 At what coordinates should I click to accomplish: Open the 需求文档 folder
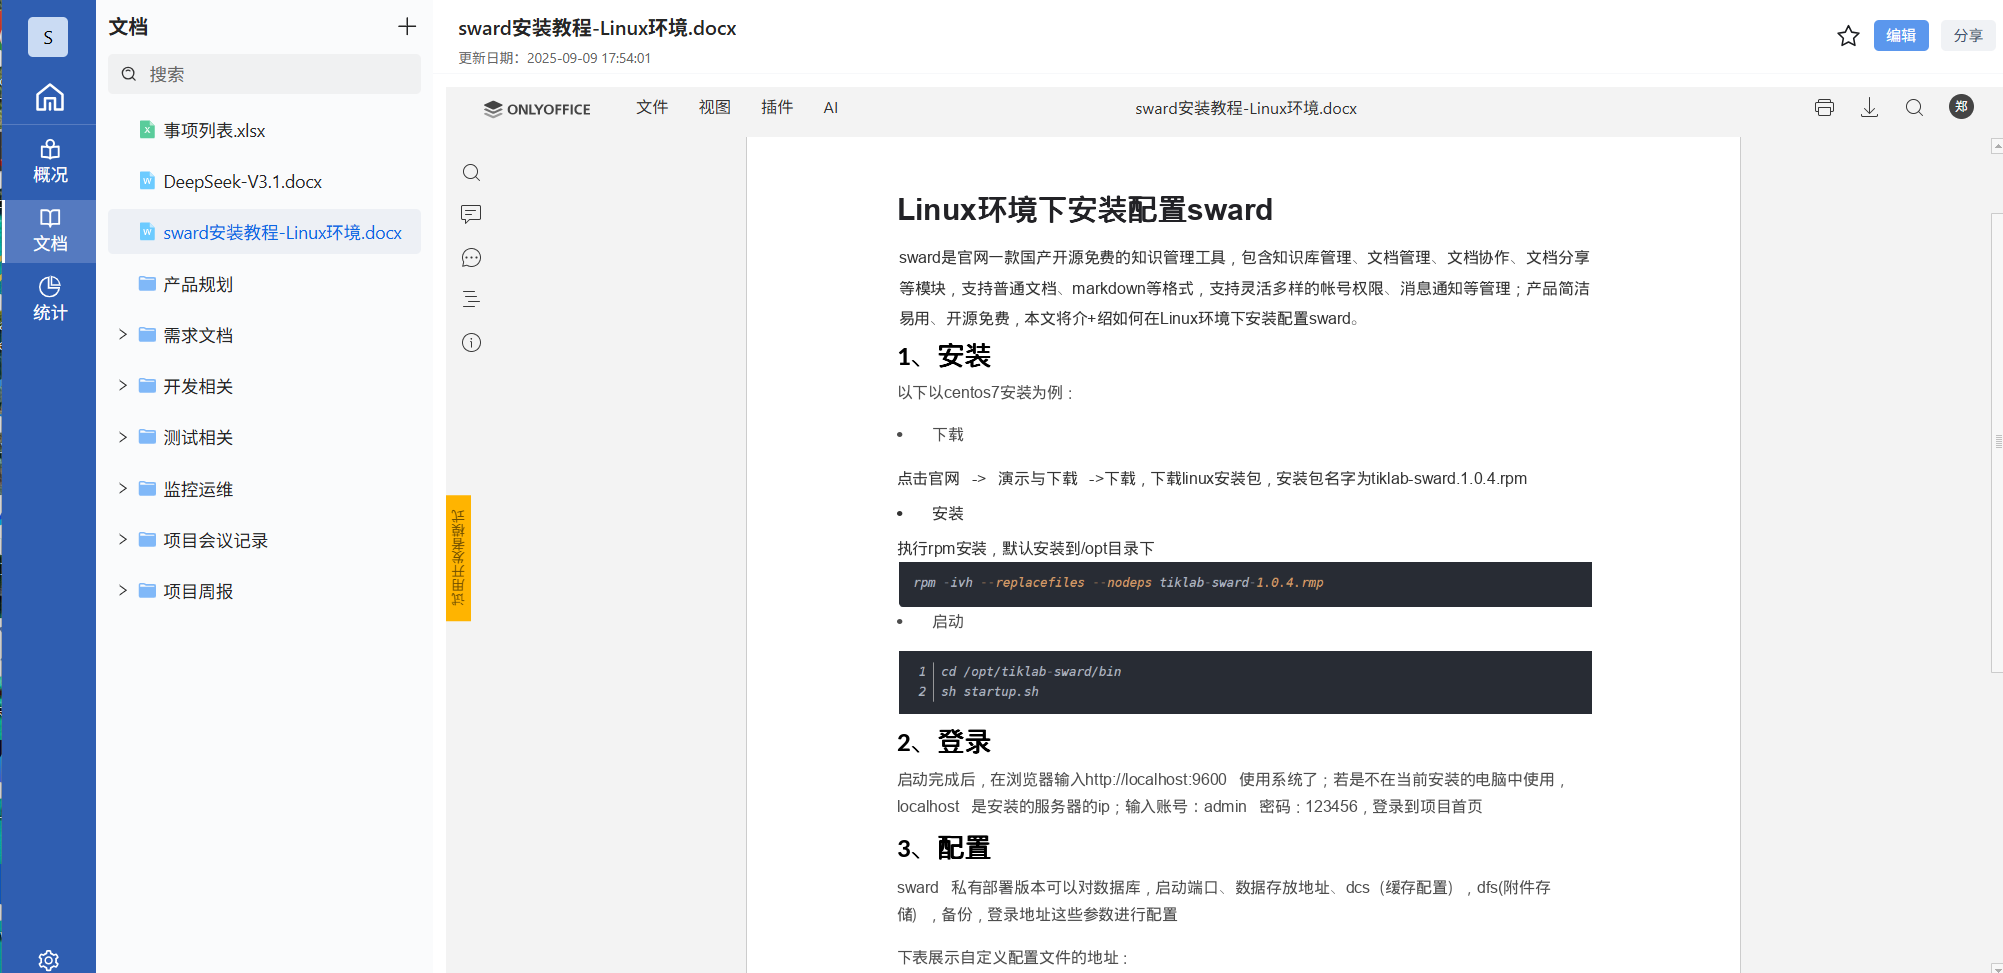pyautogui.click(x=198, y=335)
